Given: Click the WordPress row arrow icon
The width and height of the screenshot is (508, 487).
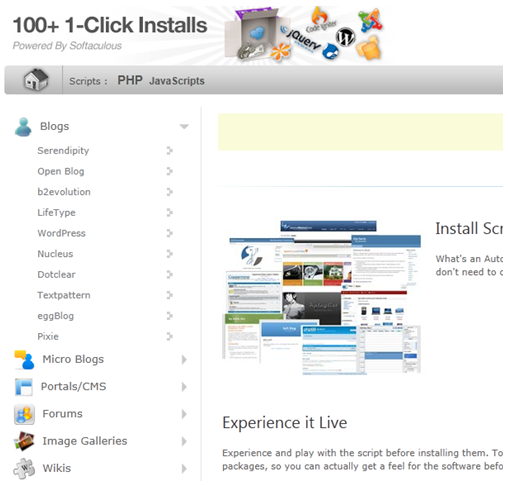Looking at the screenshot, I should [170, 233].
